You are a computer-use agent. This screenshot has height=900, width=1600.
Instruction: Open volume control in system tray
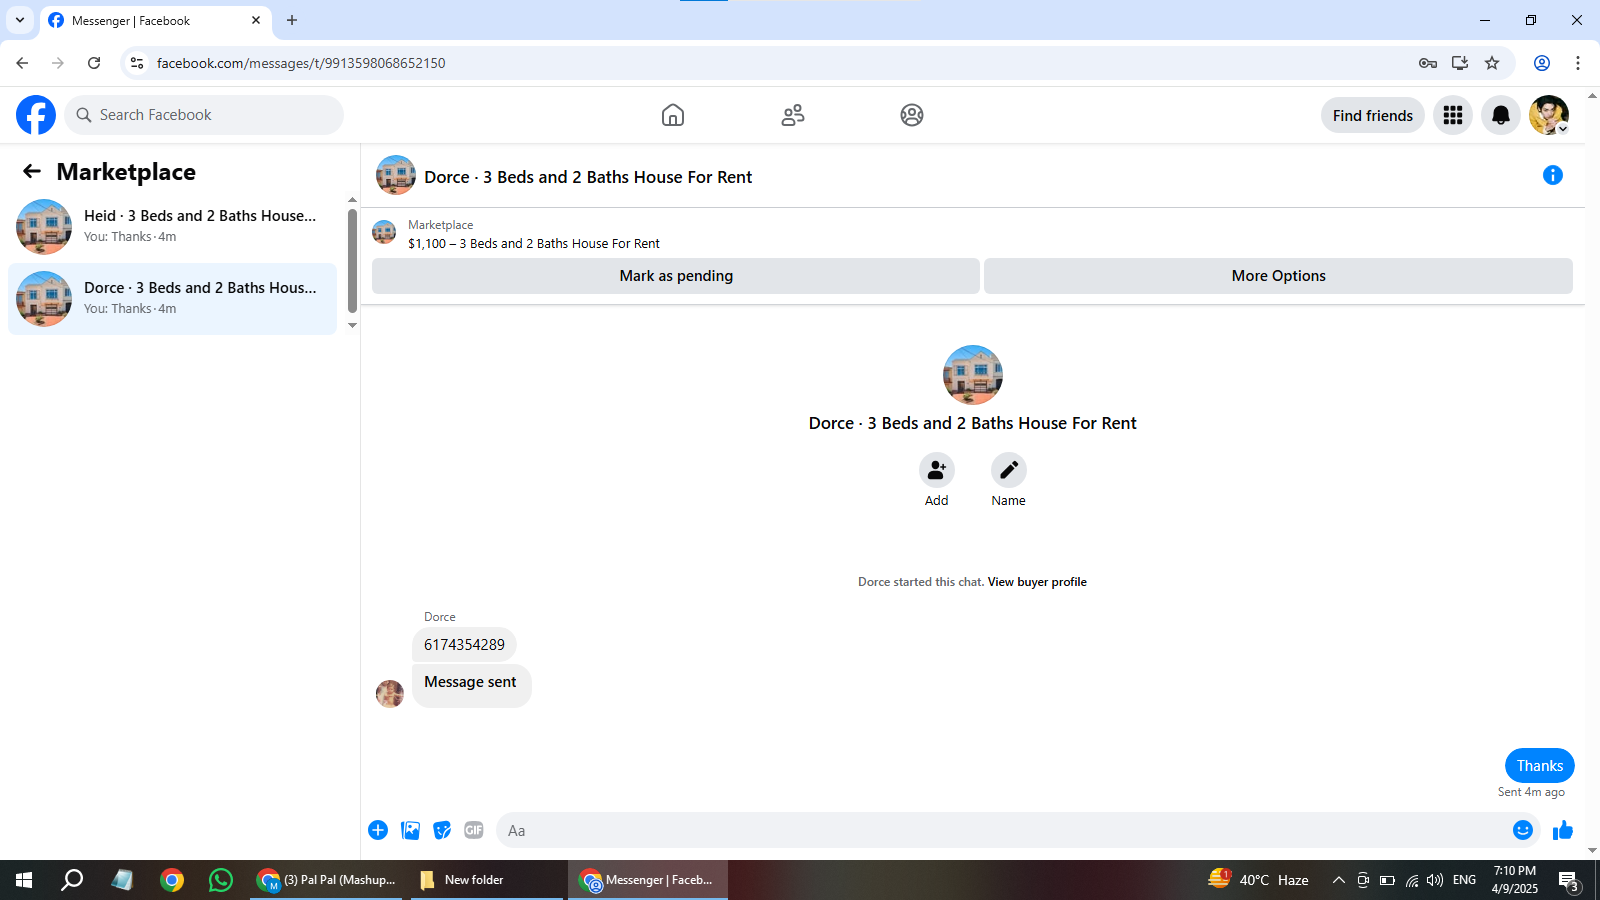point(1435,880)
